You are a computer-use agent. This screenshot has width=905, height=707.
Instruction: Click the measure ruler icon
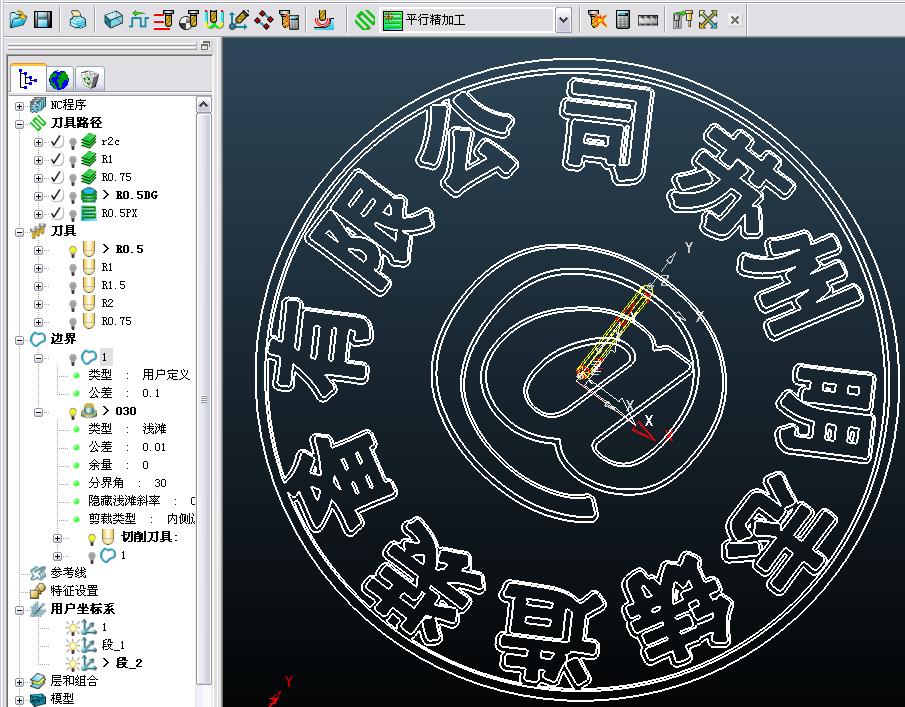[x=648, y=20]
